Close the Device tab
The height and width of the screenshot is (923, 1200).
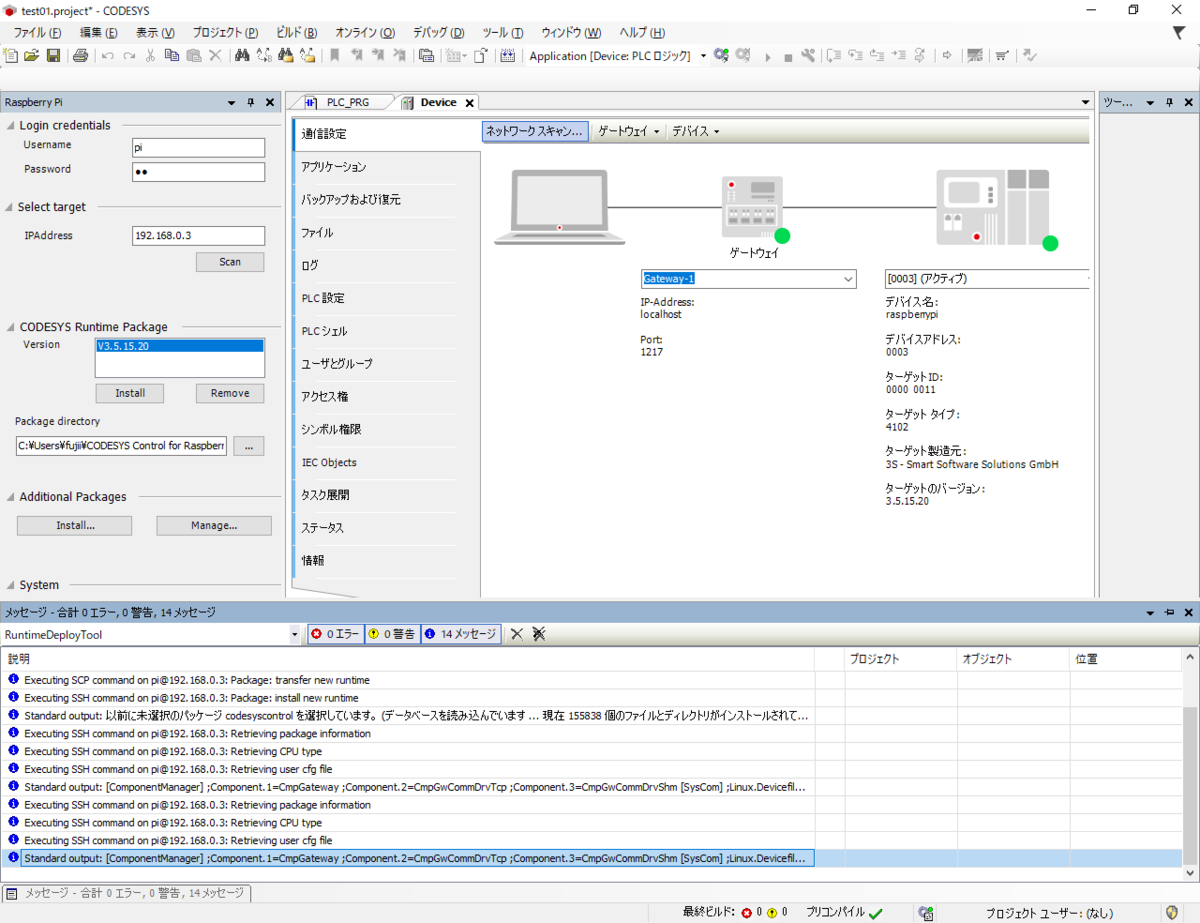pos(470,103)
